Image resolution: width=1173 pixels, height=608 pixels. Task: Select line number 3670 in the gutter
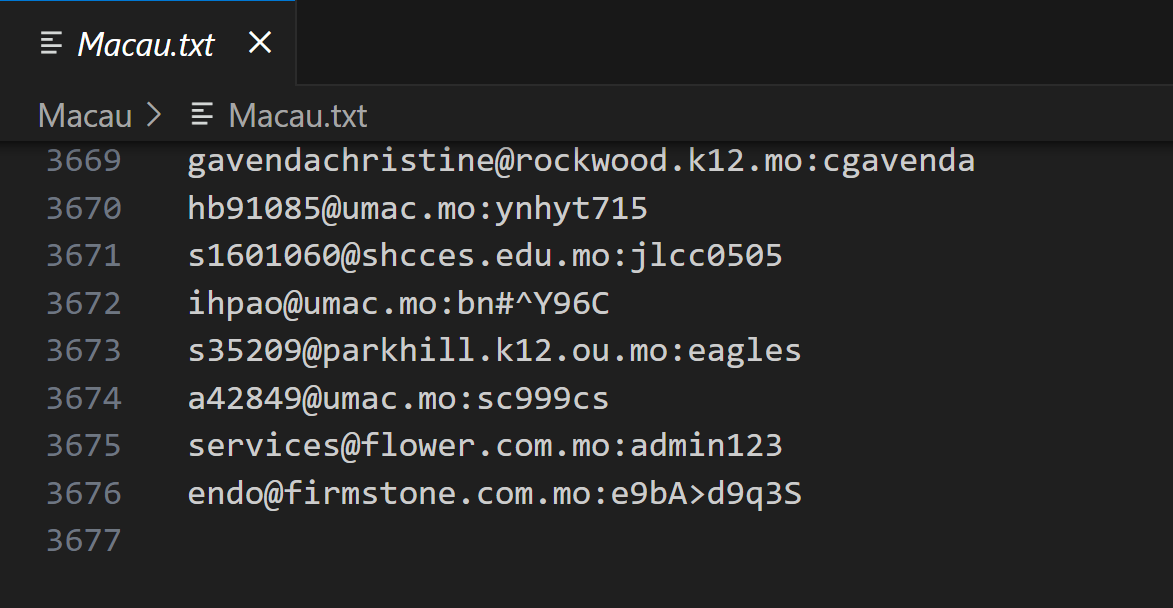(x=84, y=208)
